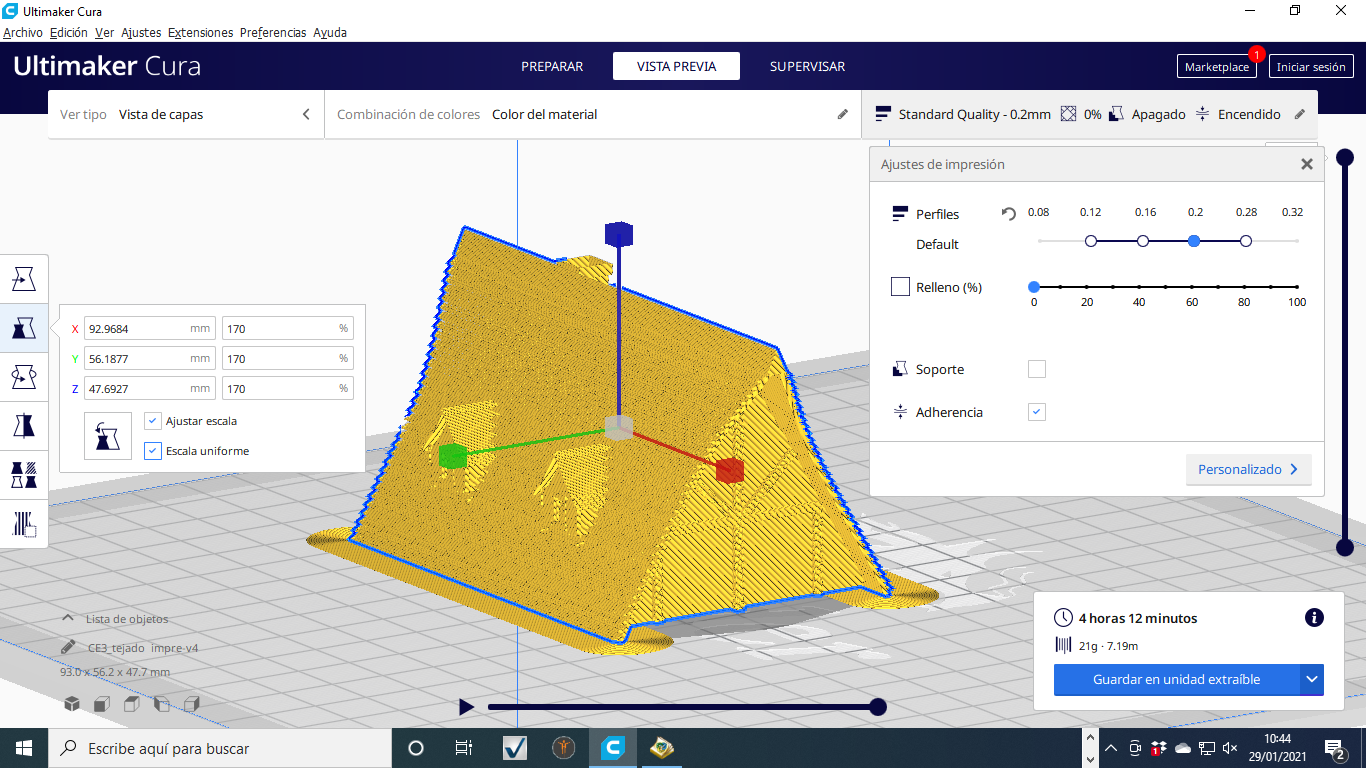Select the 0.12 profile radio point

1091,241
